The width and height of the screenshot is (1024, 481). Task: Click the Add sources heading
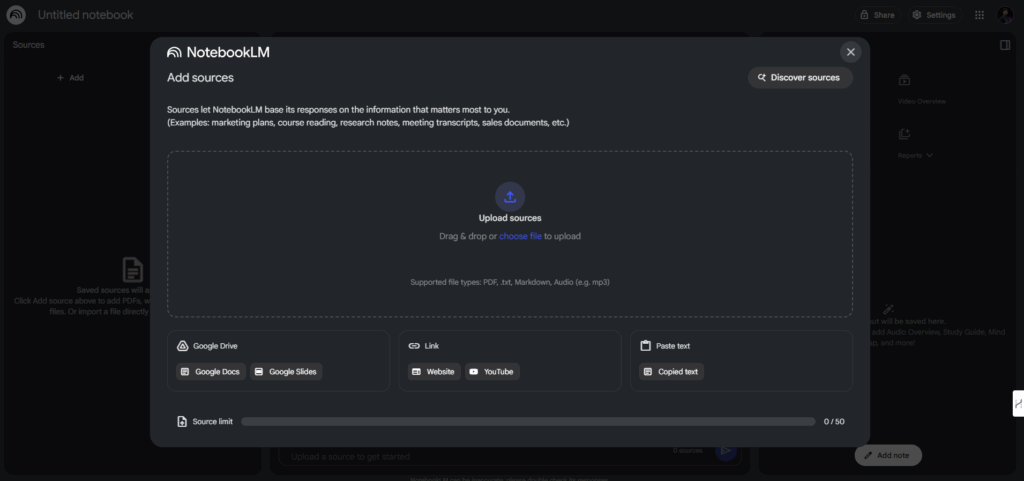200,78
